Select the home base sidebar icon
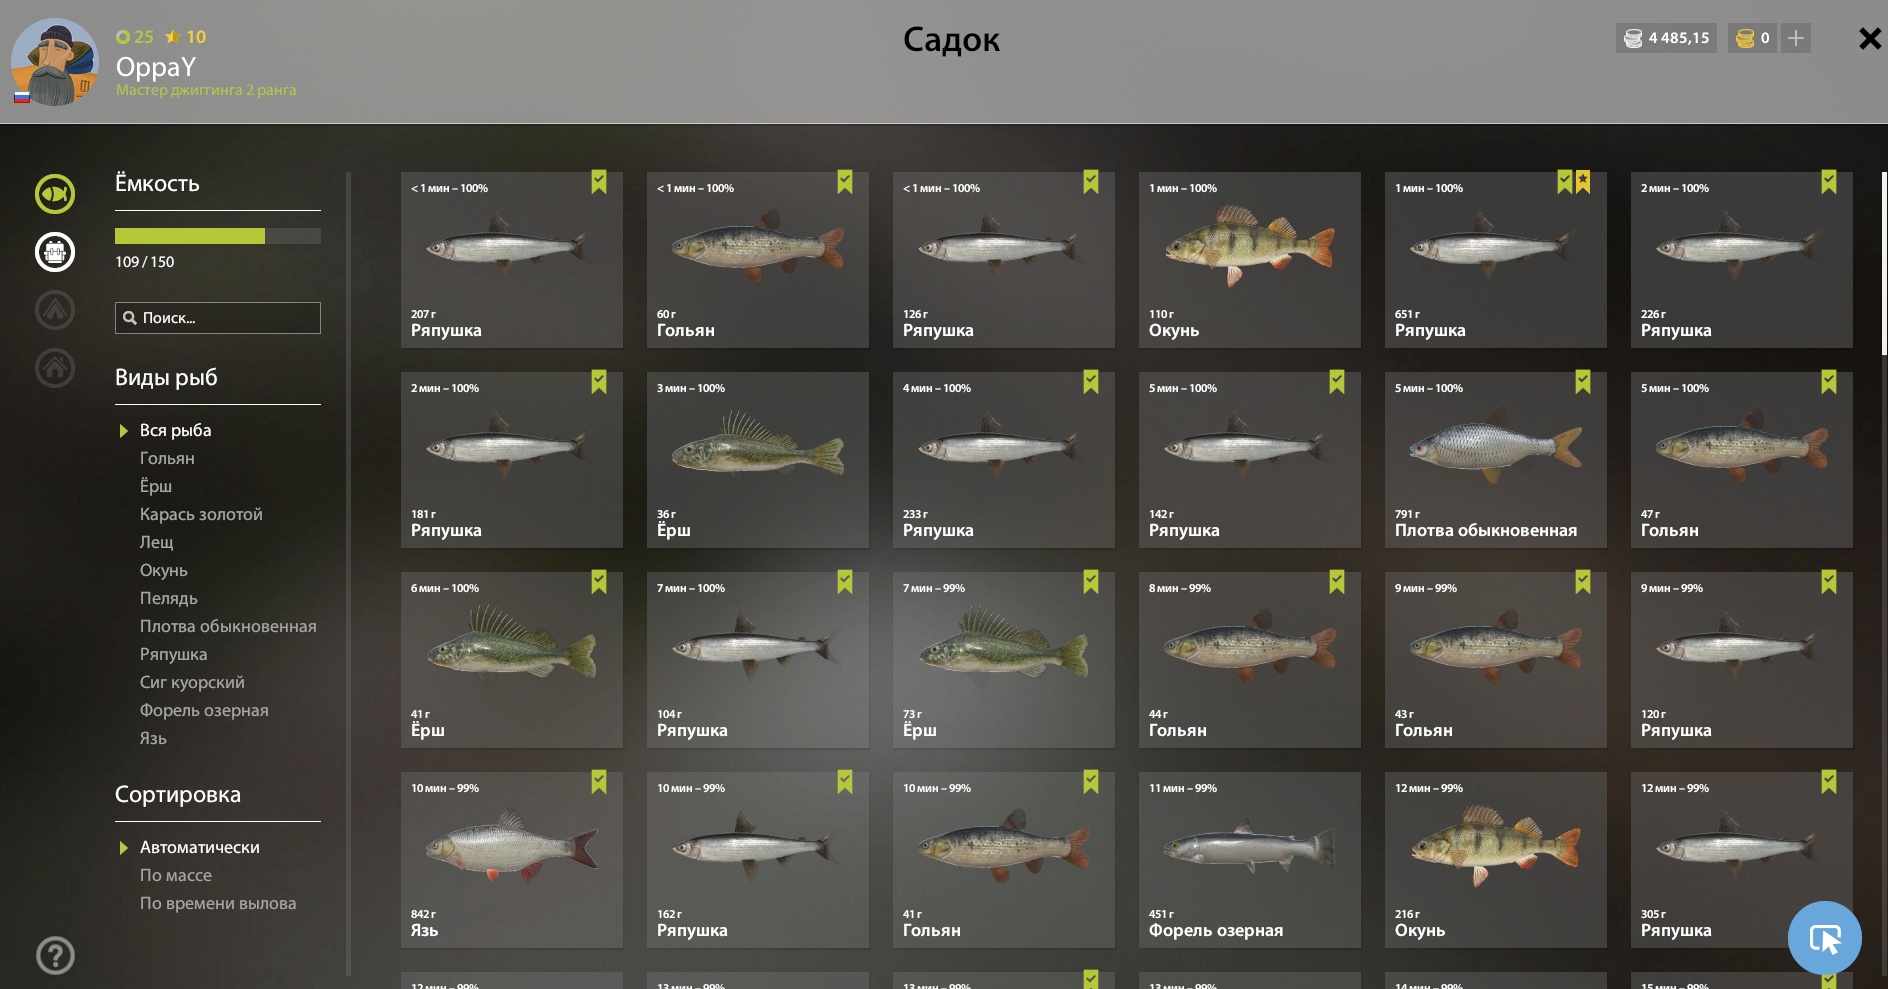Viewport: 1888px width, 989px height. 55,368
